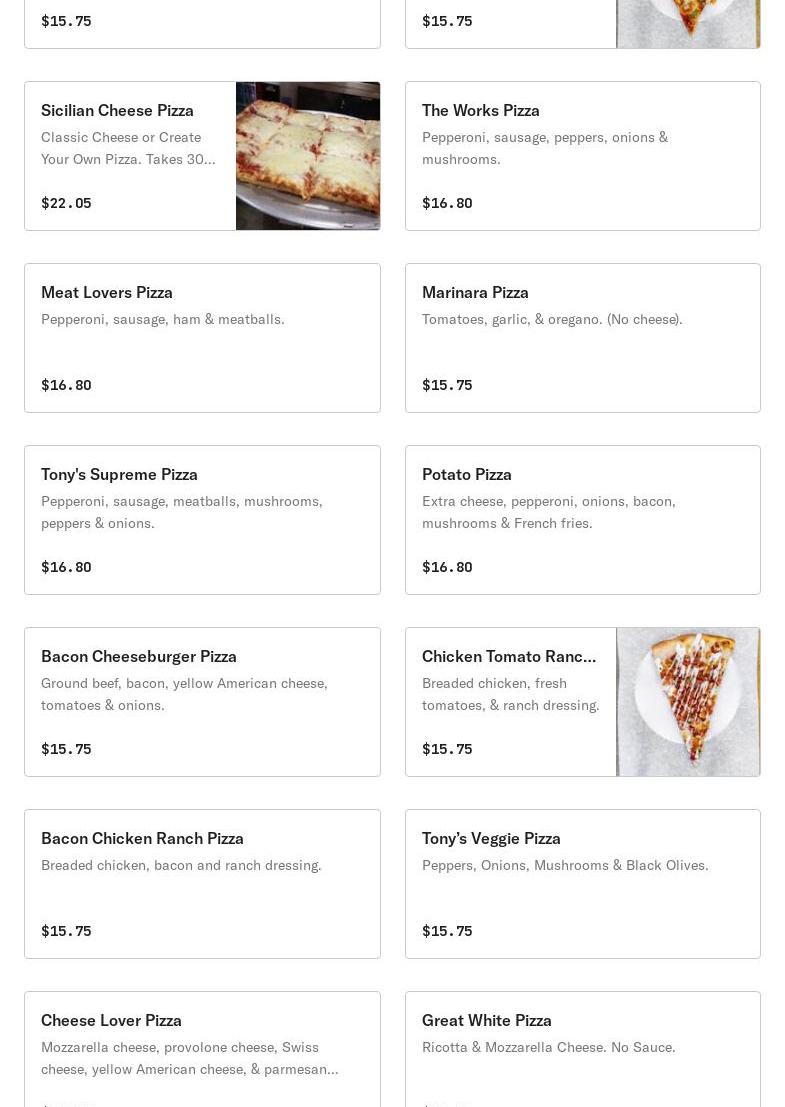Image resolution: width=785 pixels, height=1107 pixels.
Task: Choose the Meat Lovers Pizza card
Action: pos(202,338)
